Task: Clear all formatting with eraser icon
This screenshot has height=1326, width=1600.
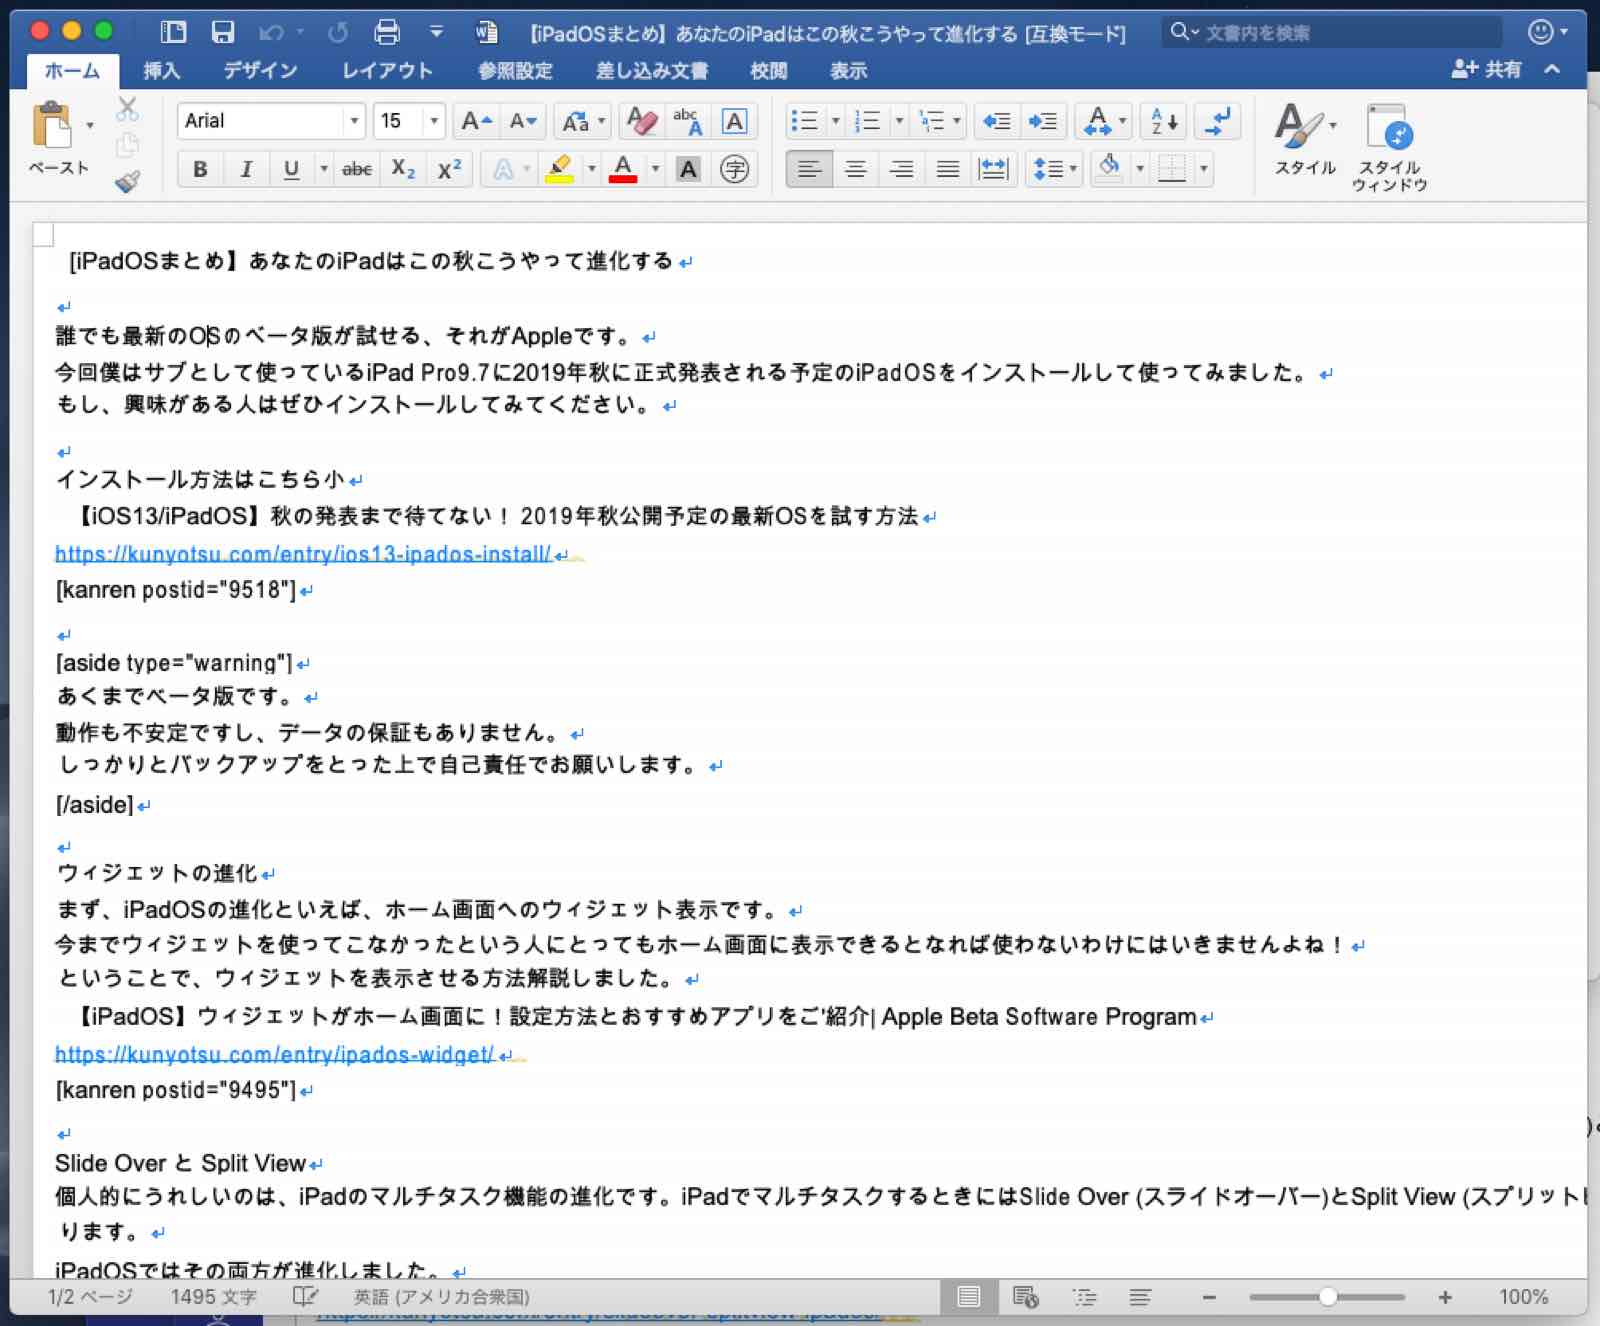Action: [642, 122]
